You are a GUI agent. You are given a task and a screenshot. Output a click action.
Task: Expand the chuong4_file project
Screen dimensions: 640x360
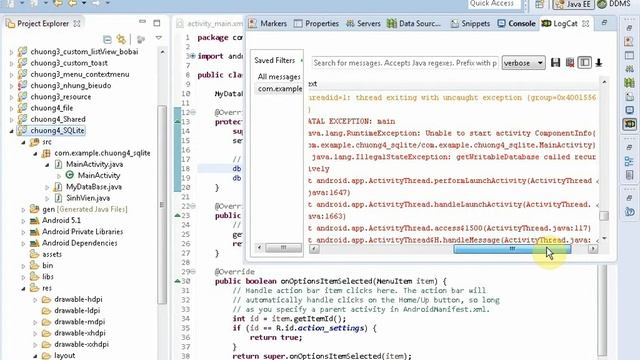(11, 109)
